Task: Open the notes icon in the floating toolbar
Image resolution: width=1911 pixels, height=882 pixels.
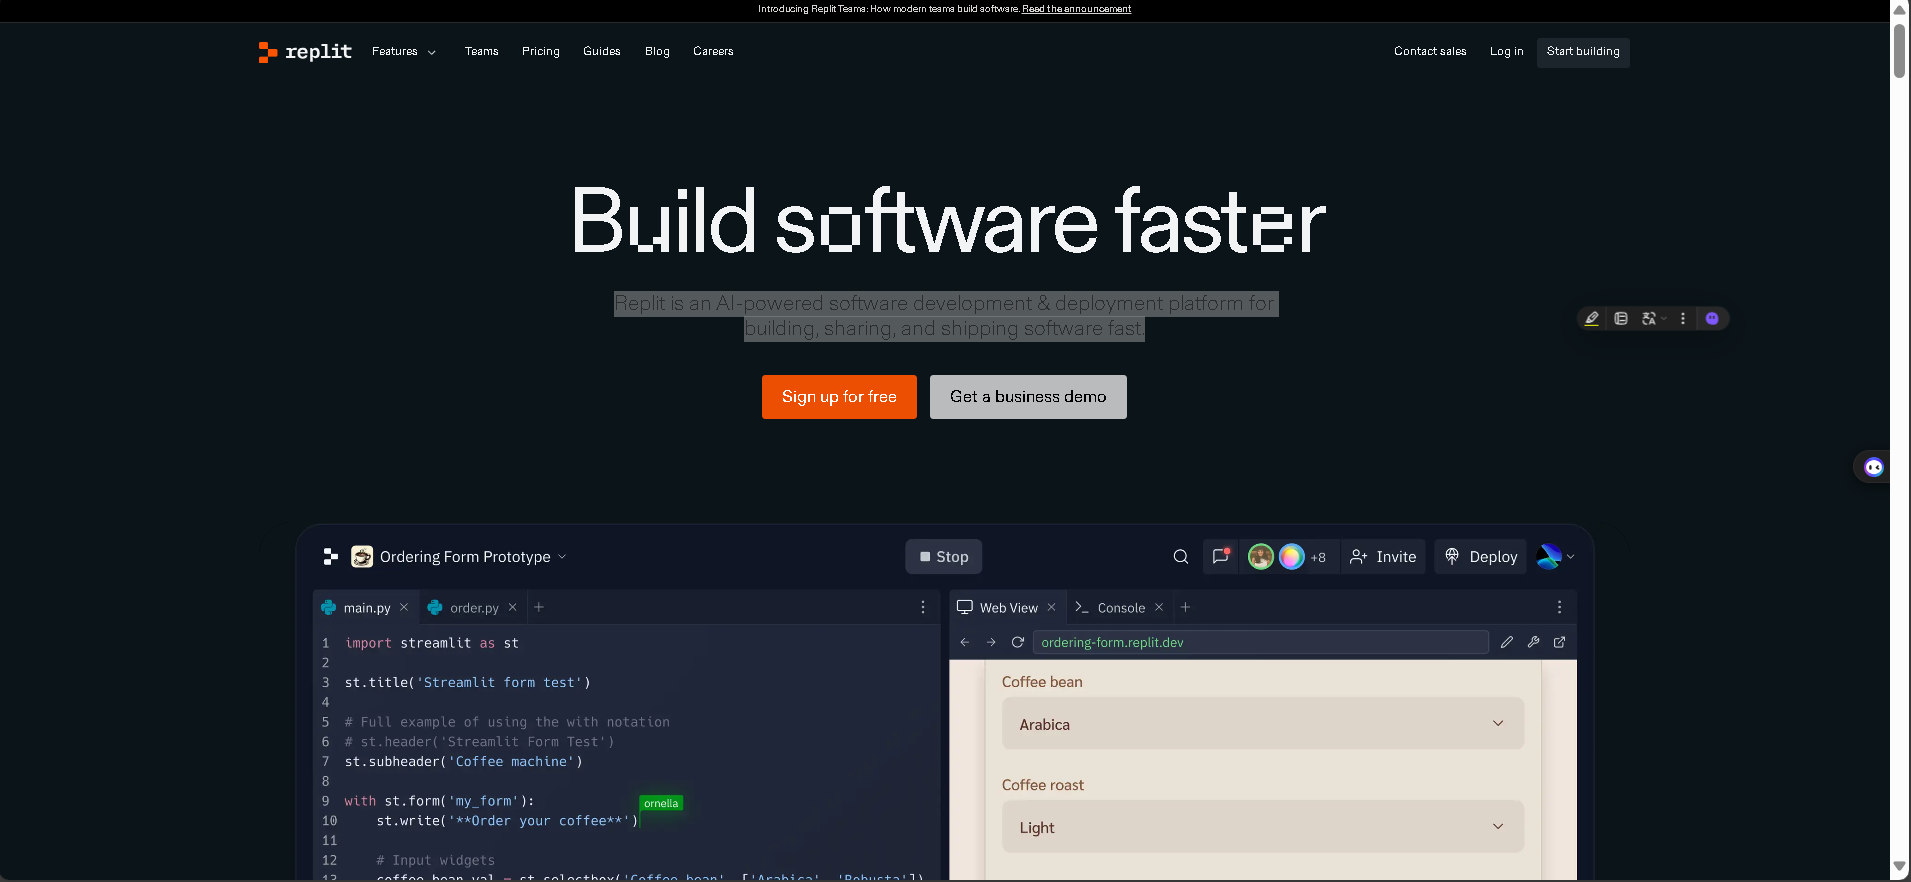Action: (1621, 318)
